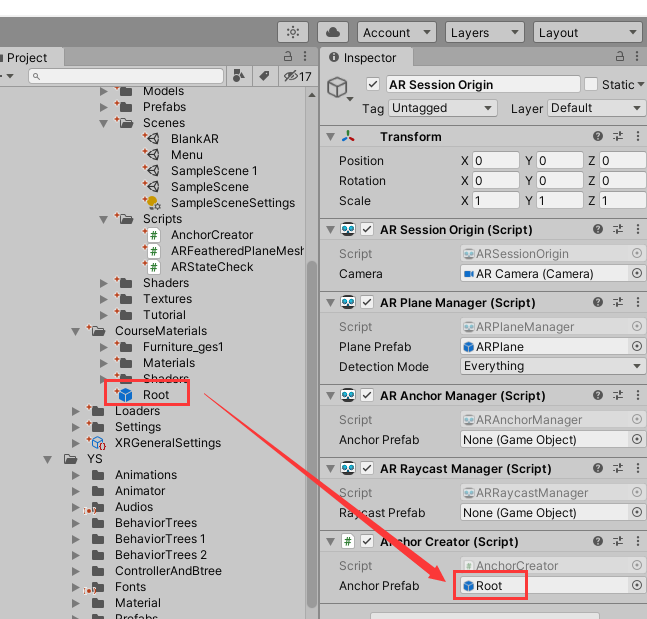Open the GameObject cube icon picker

click(338, 87)
